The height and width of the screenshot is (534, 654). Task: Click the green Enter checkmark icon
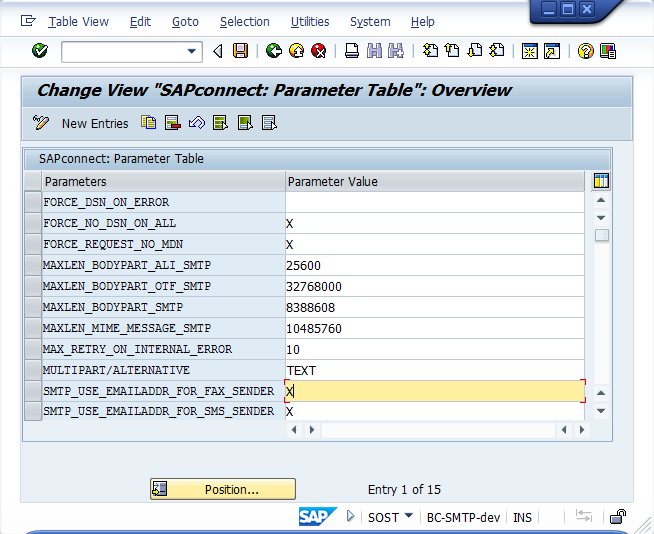pos(39,51)
